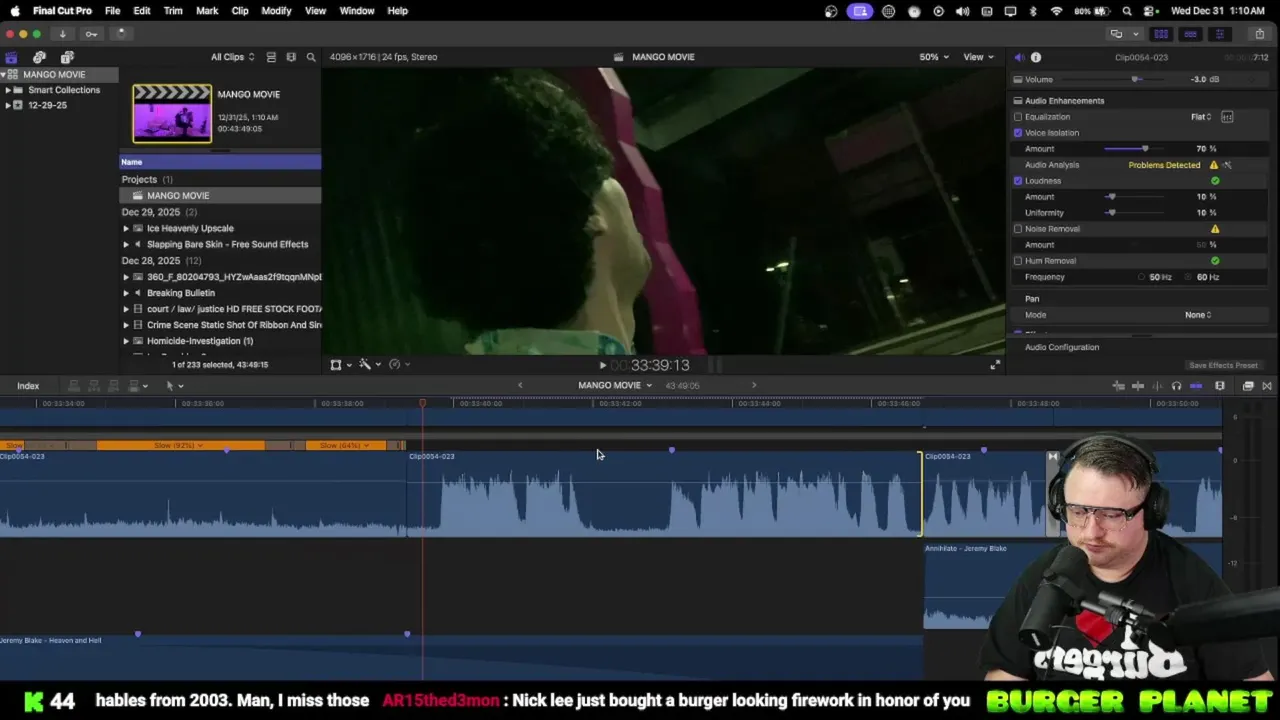
Task: Click the browser search magnifier icon
Action: tap(311, 57)
